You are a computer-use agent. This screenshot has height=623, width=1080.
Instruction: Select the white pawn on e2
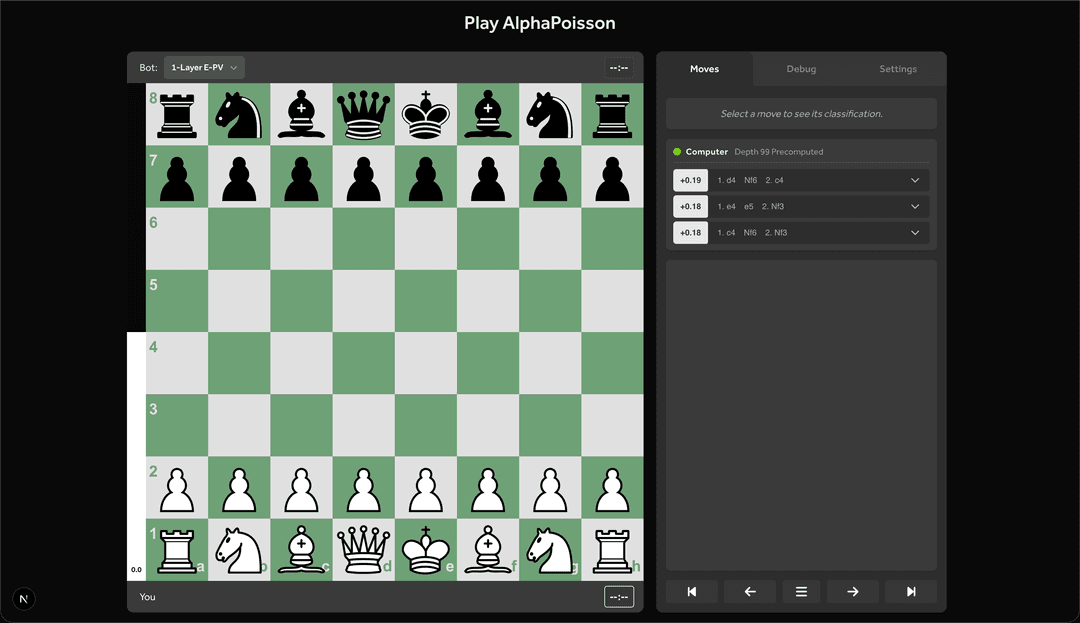click(426, 487)
